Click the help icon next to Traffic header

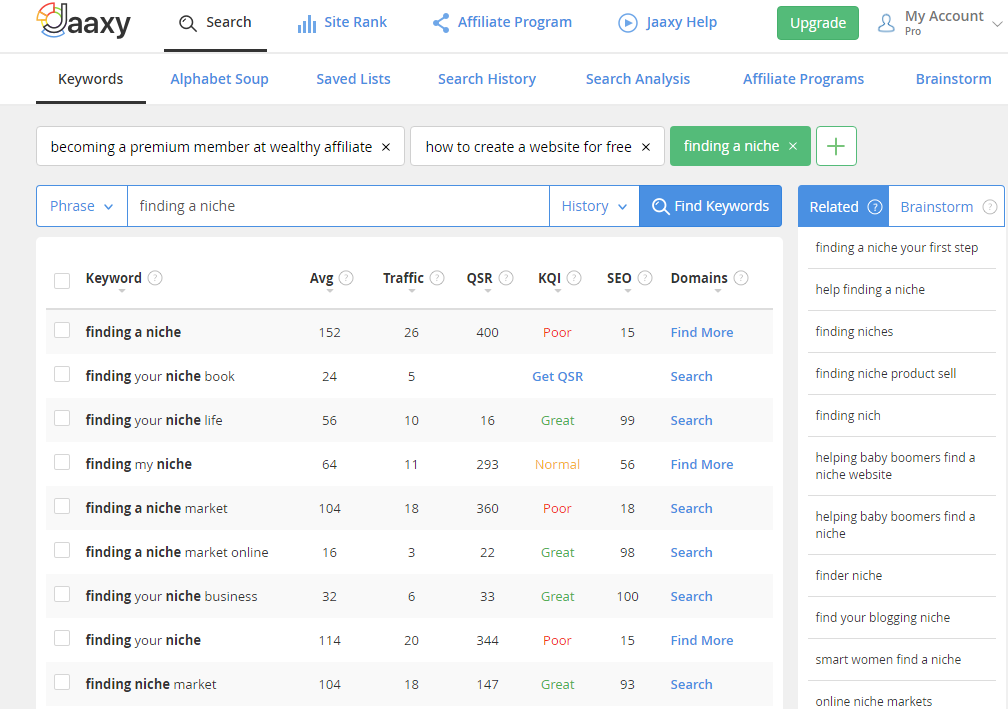(x=437, y=278)
